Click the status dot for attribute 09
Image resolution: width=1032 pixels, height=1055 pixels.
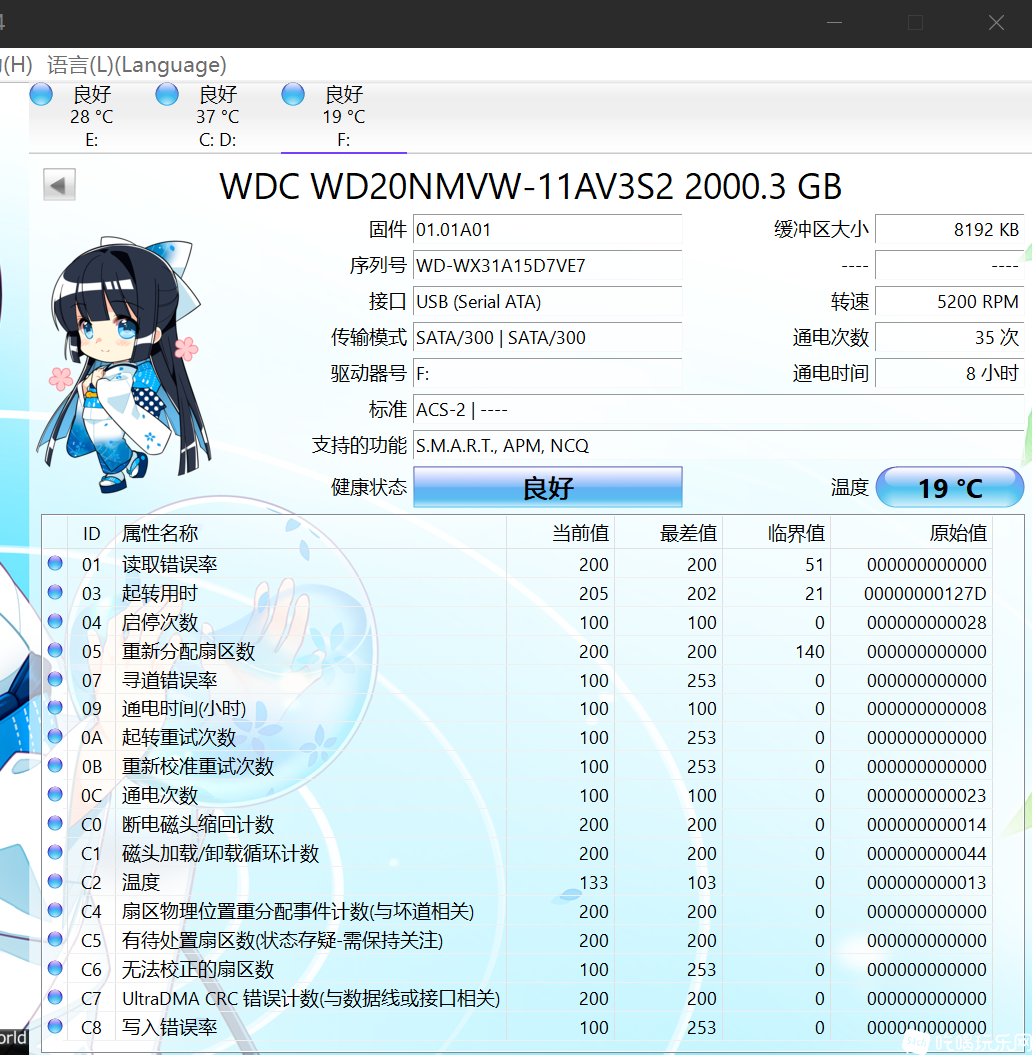[55, 708]
